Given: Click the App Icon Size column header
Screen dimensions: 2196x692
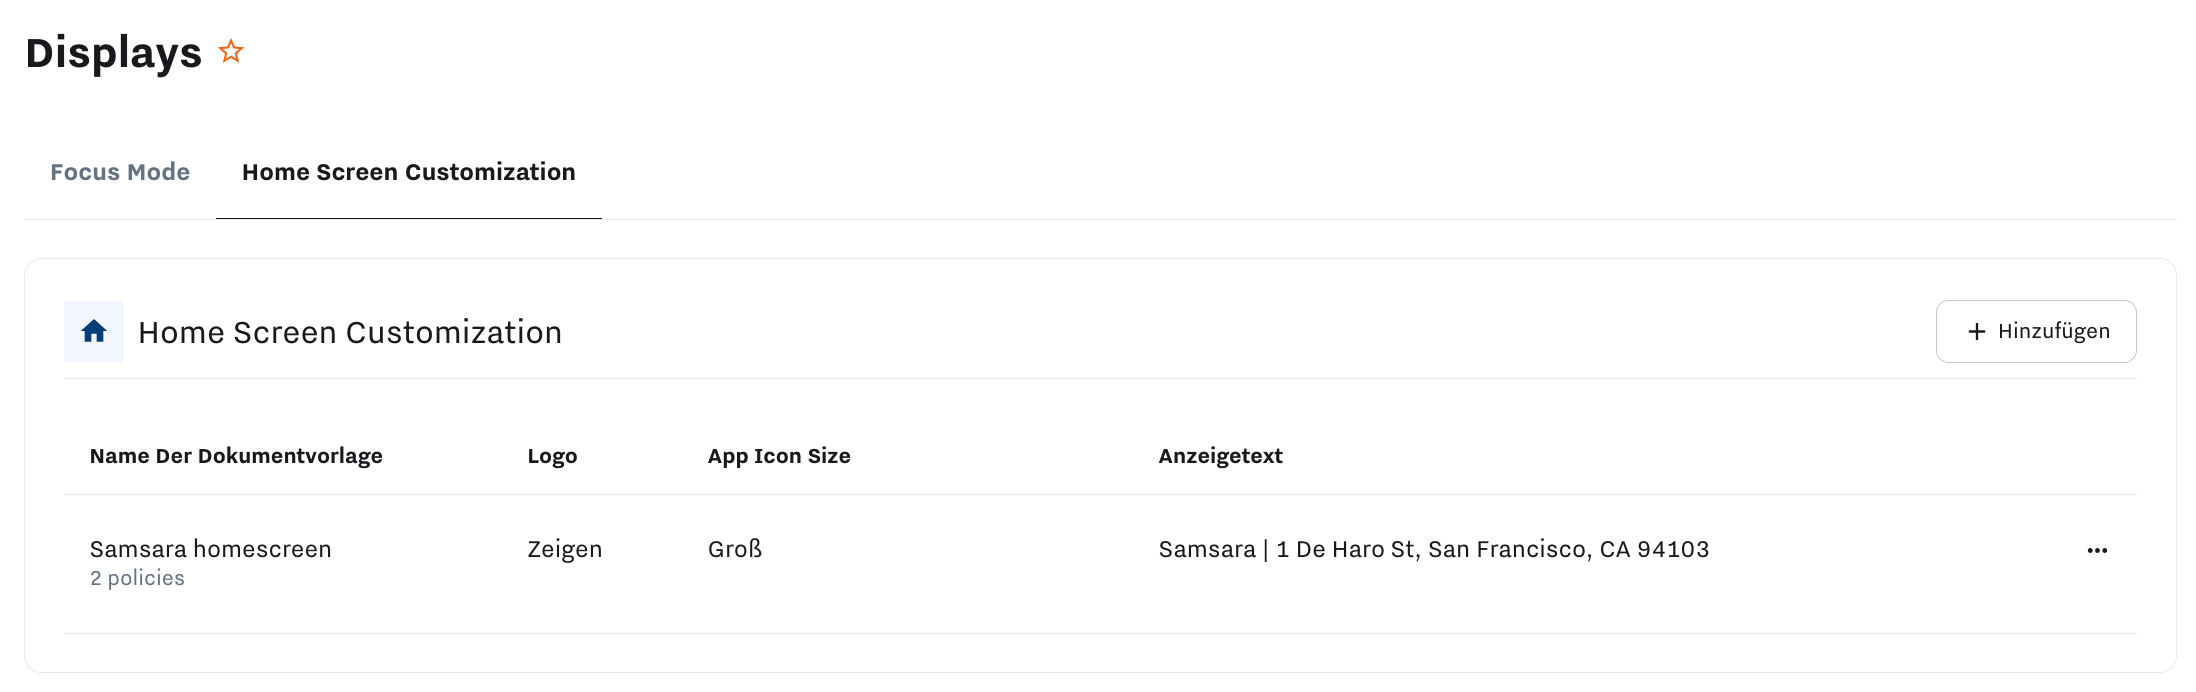Looking at the screenshot, I should tap(779, 456).
